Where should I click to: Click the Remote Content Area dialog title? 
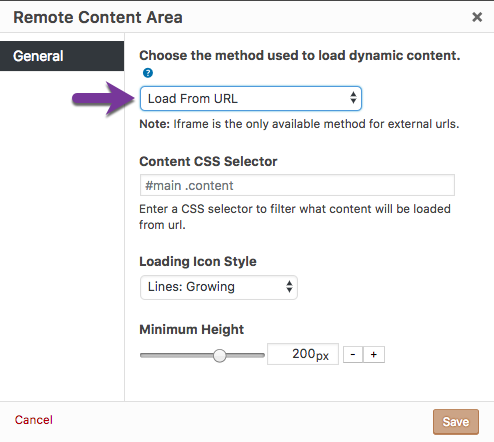click(98, 17)
